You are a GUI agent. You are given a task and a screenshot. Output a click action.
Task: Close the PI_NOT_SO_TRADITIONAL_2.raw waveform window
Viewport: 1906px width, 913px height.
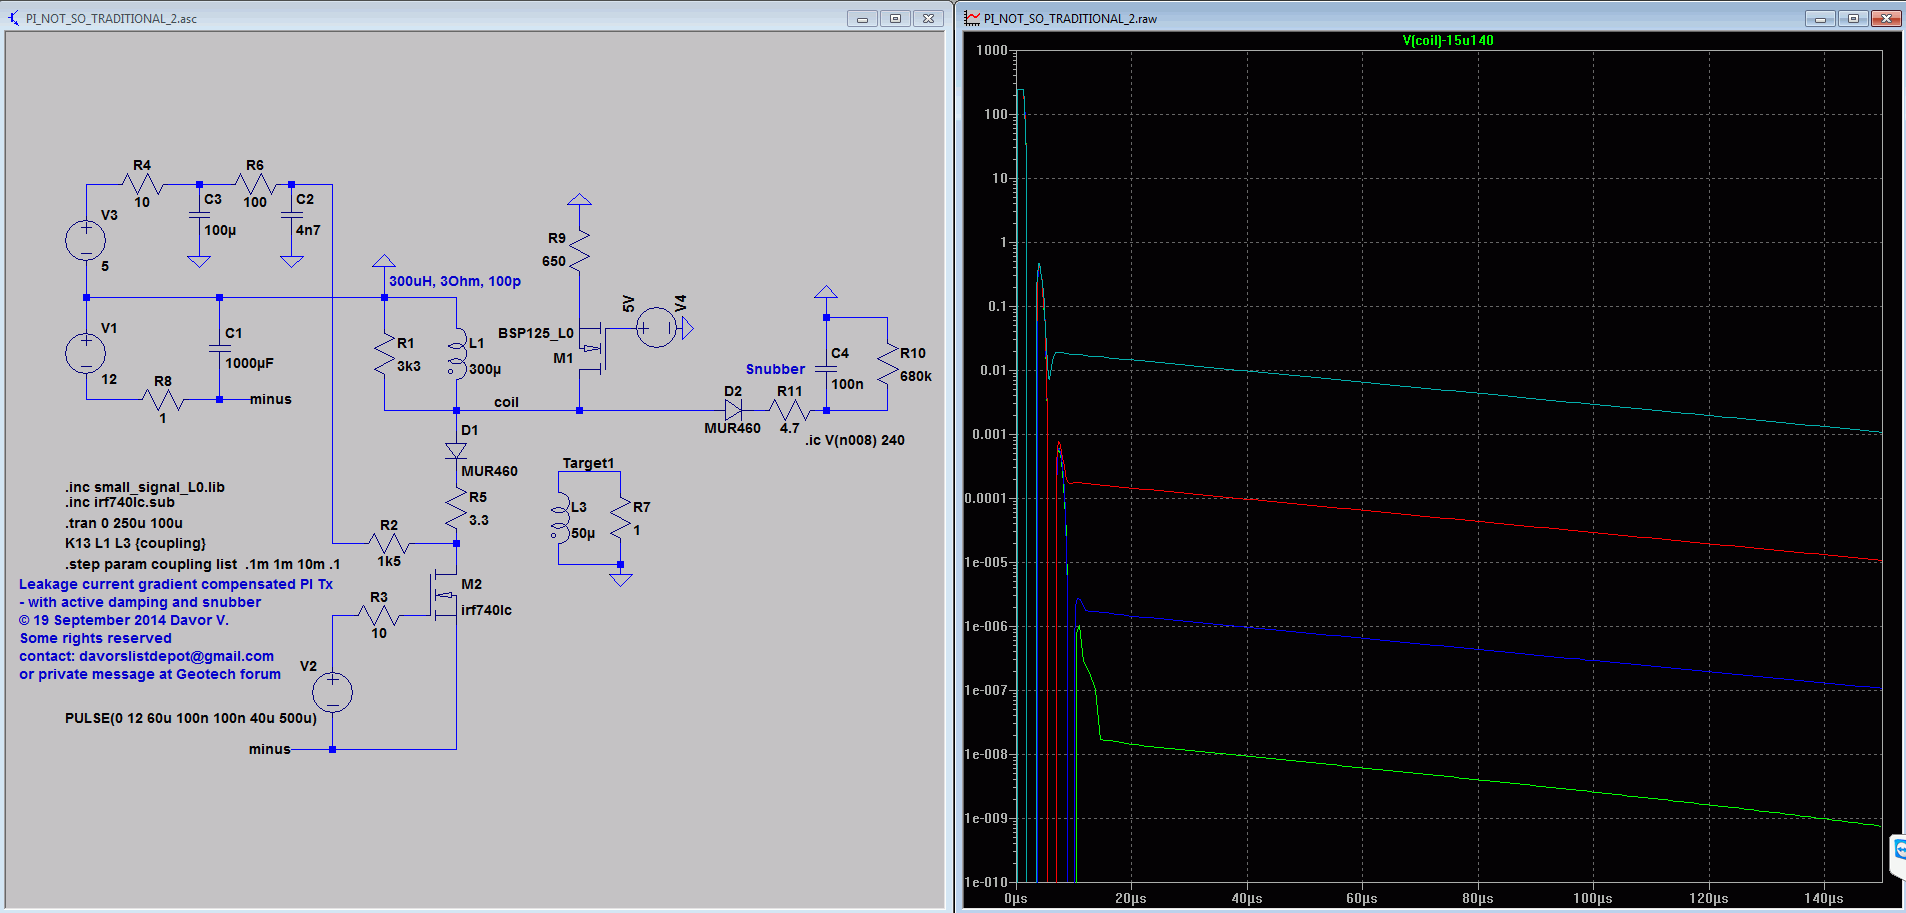click(1886, 18)
